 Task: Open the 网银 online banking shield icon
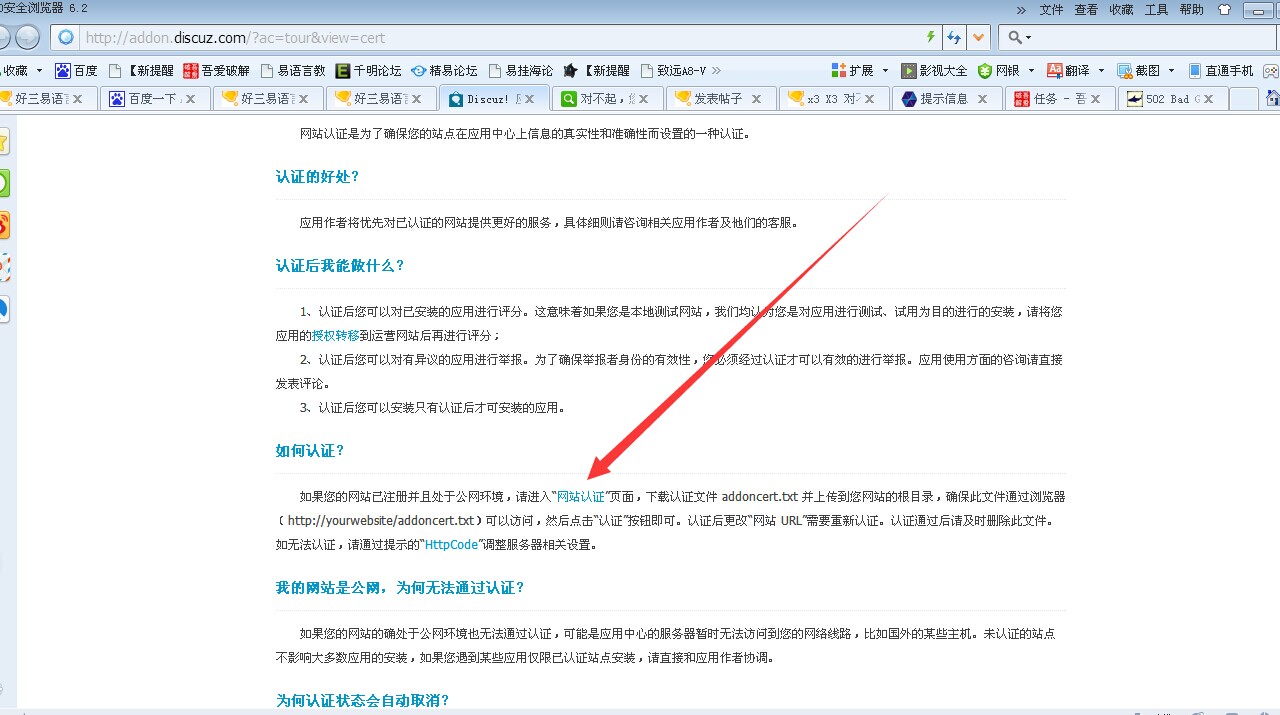tap(985, 69)
